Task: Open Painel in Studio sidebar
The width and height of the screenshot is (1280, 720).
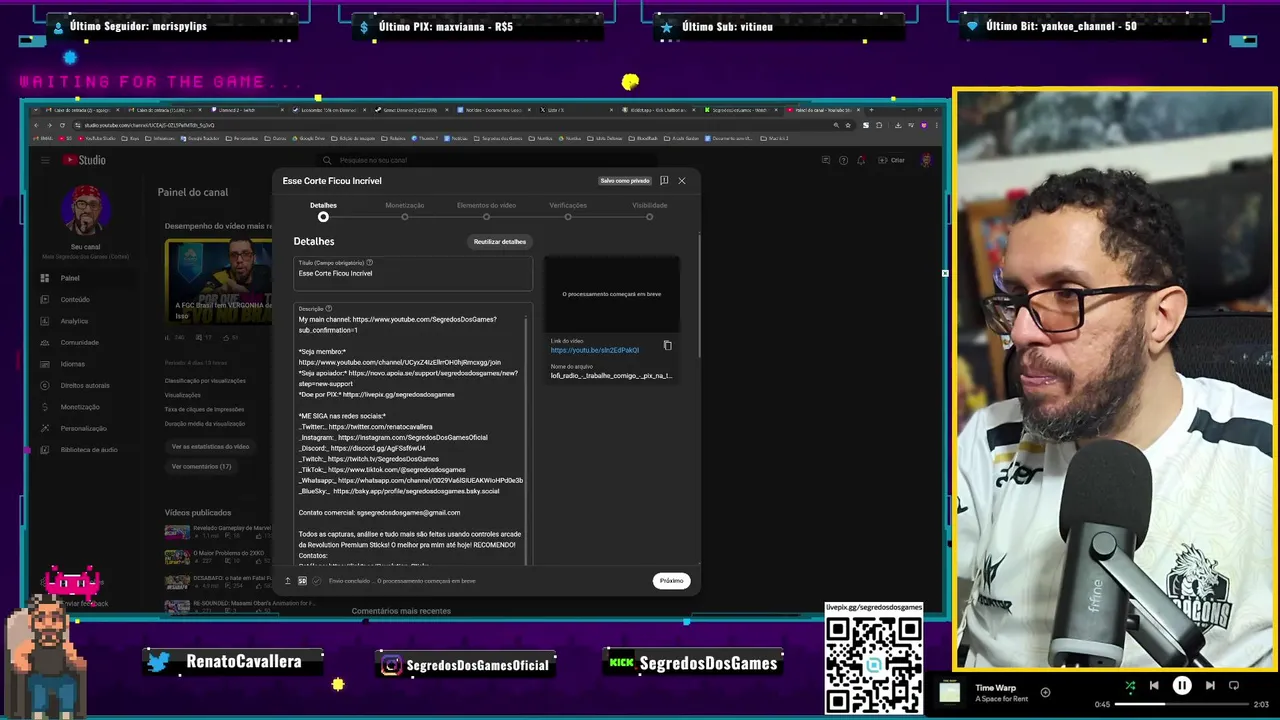Action: coord(85,278)
